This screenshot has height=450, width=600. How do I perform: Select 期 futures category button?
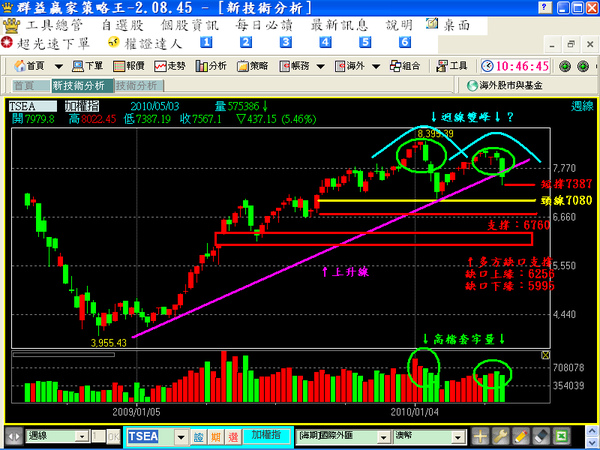click(216, 437)
